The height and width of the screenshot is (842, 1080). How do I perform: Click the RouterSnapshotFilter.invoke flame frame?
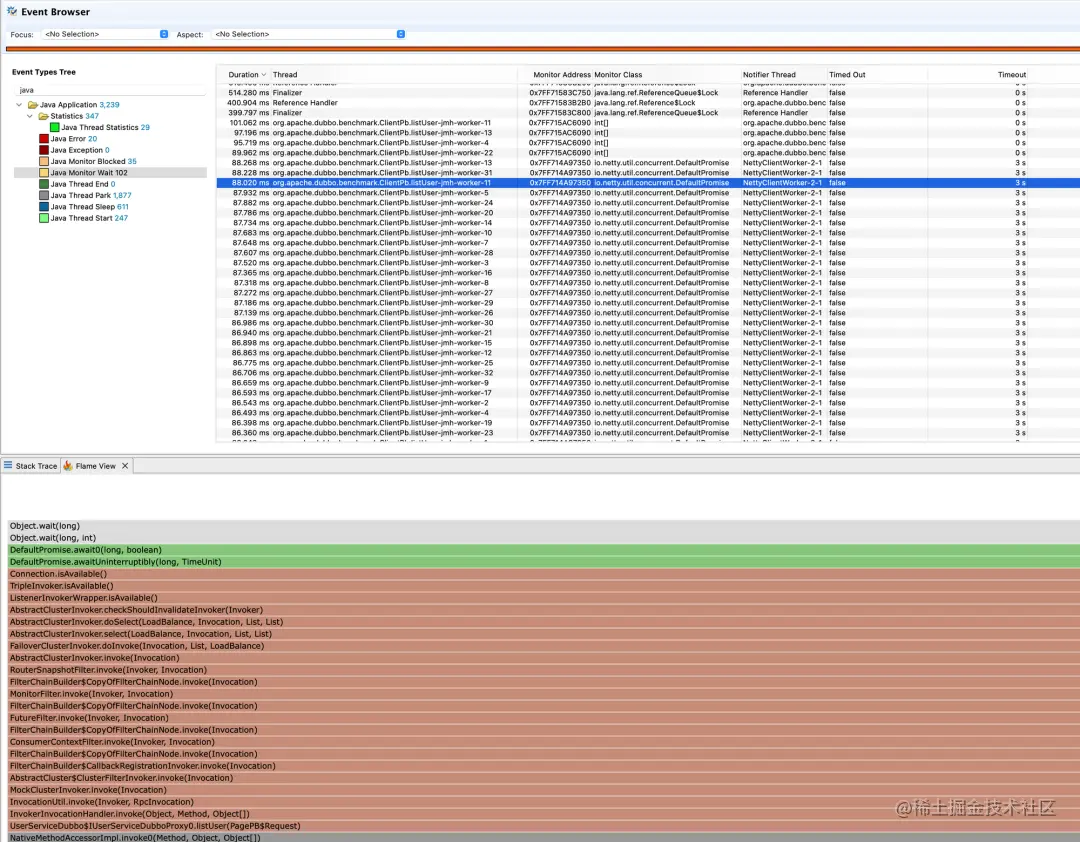point(543,670)
